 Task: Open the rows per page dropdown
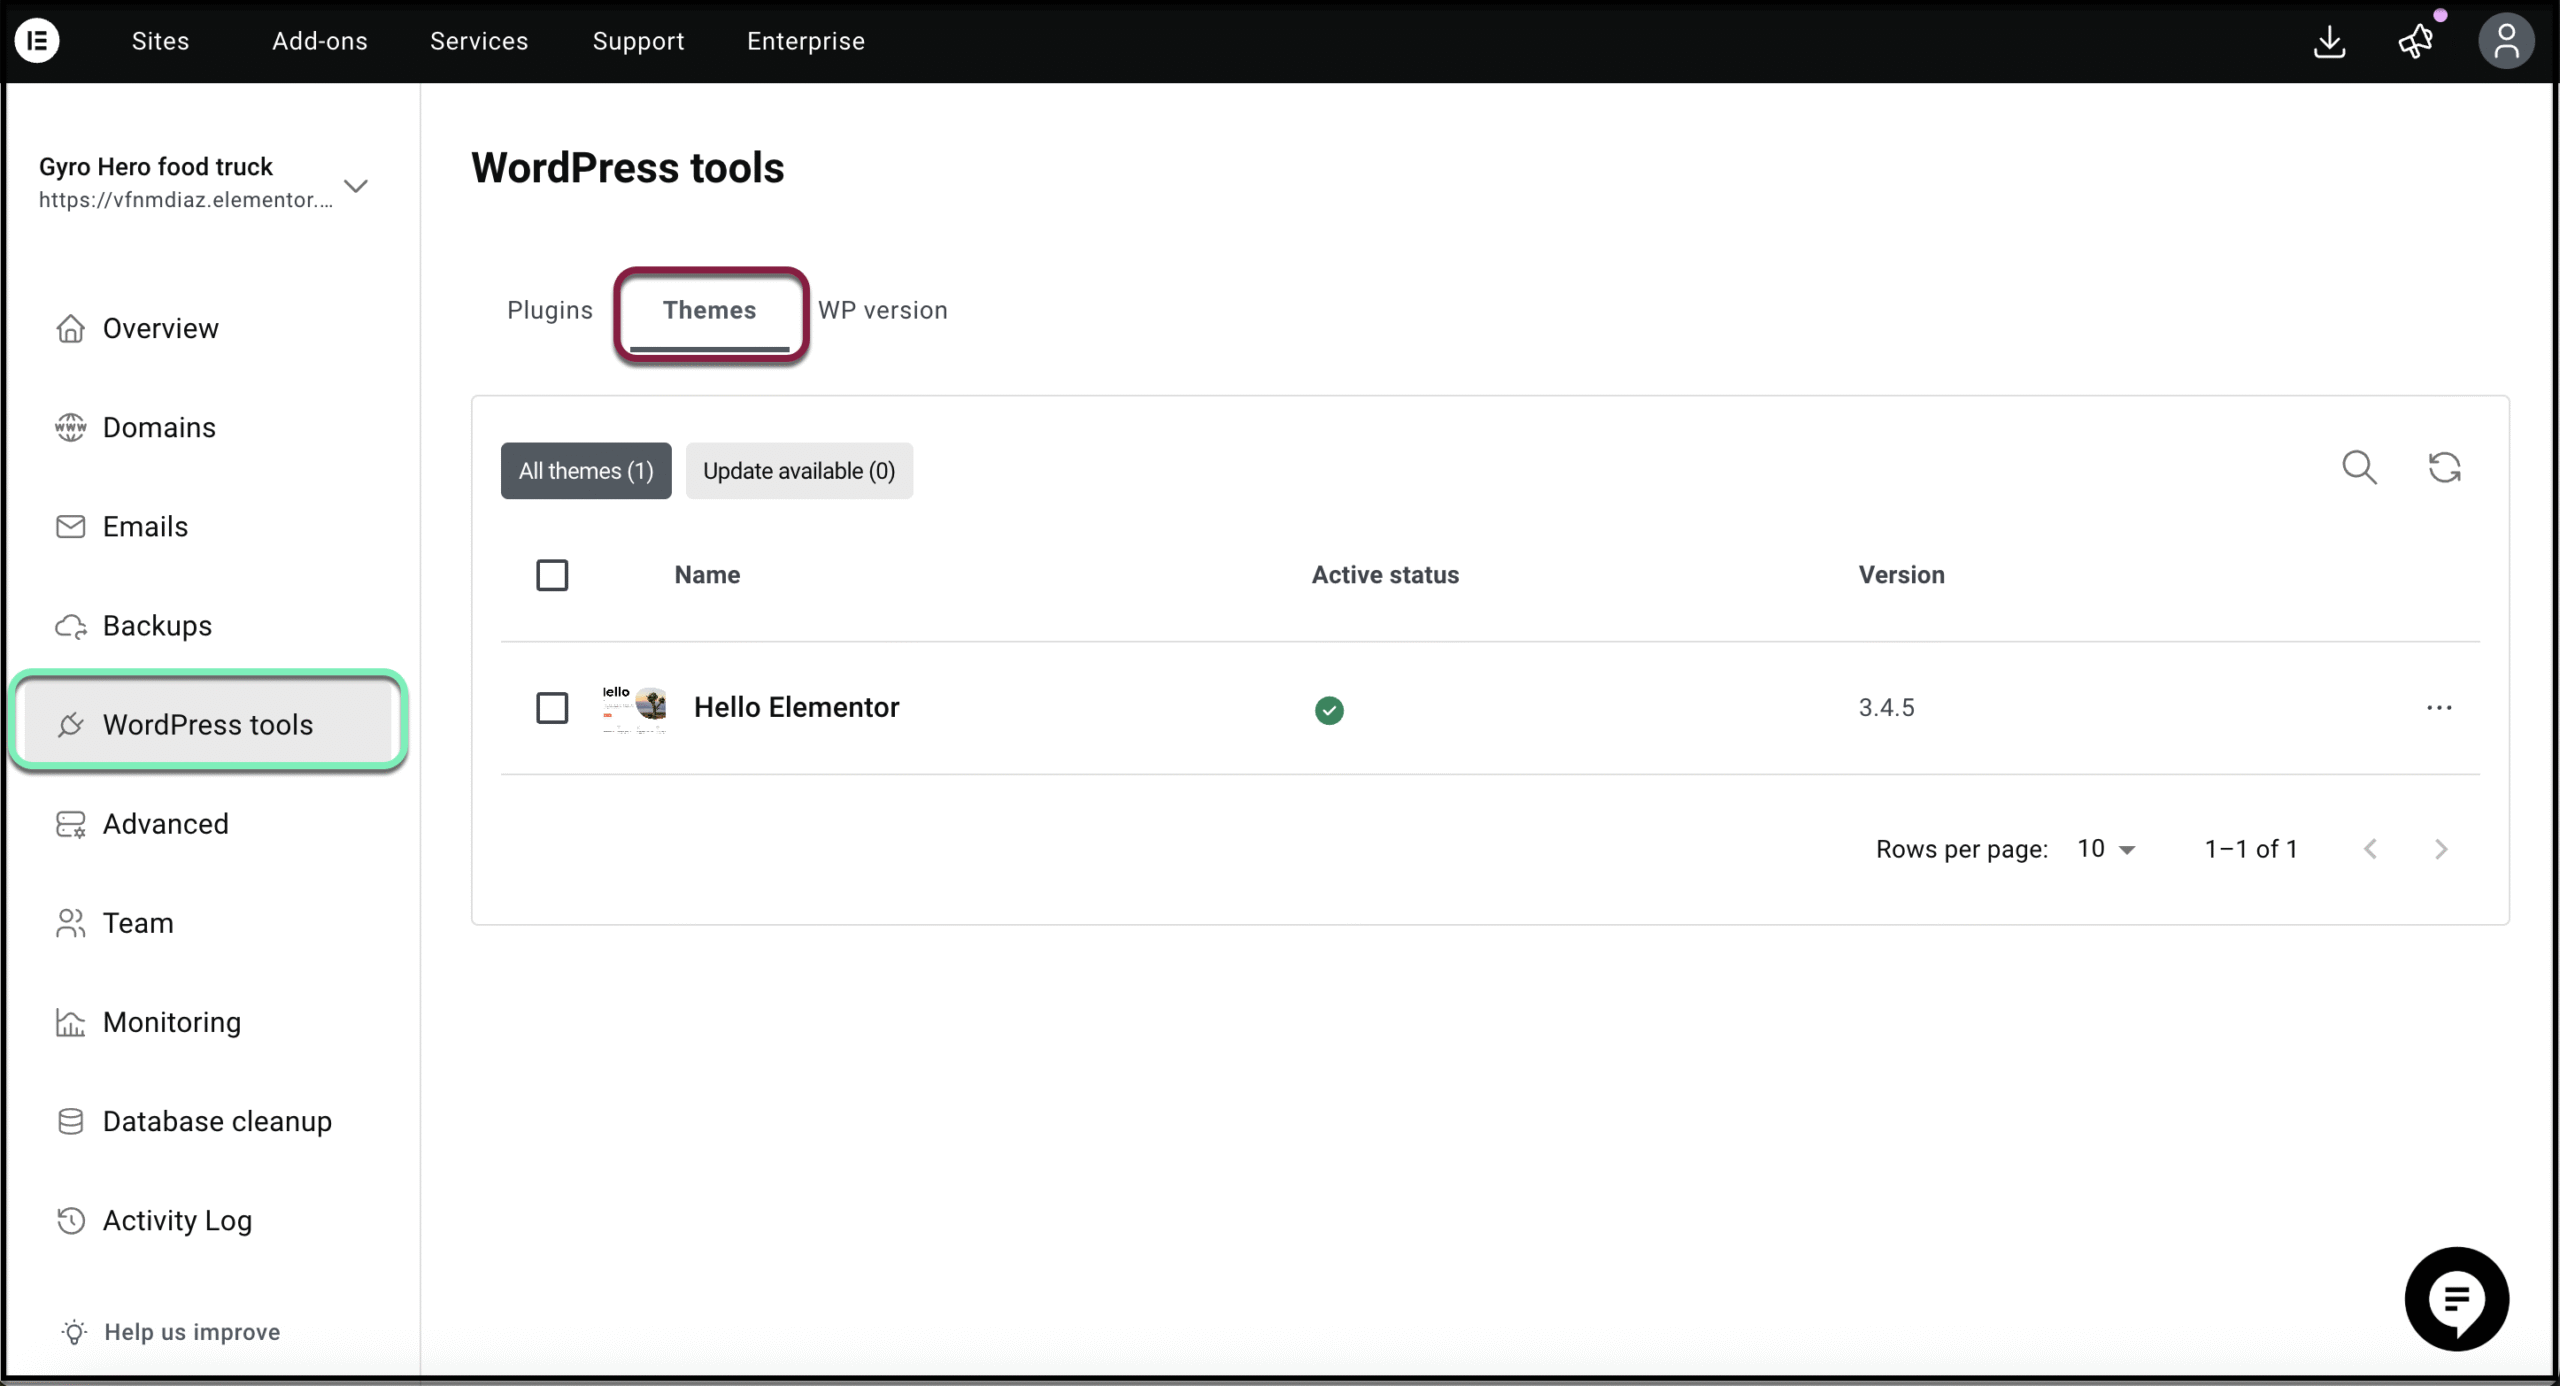click(x=2106, y=849)
